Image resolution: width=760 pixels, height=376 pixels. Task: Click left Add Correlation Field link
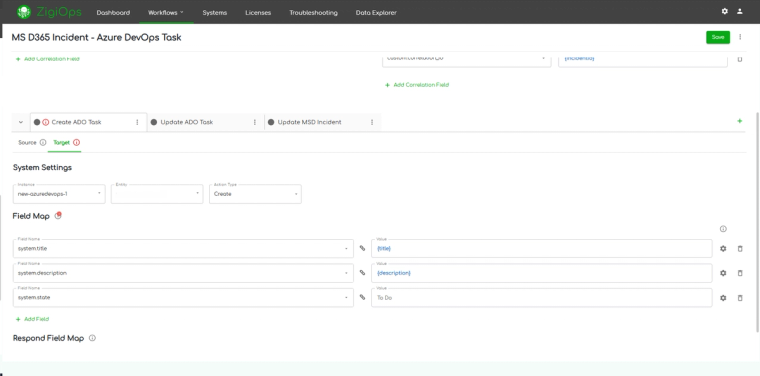coord(48,59)
